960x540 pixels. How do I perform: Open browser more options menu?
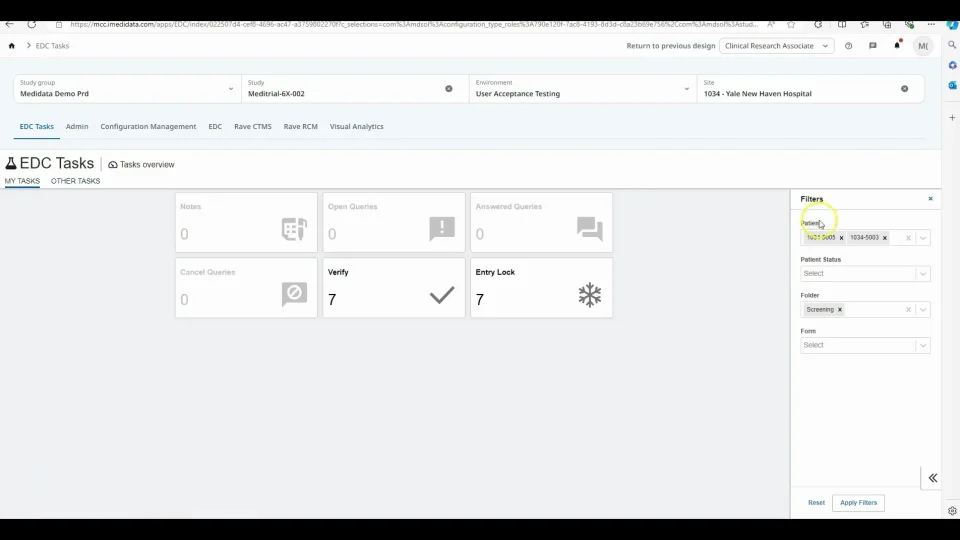tap(931, 24)
